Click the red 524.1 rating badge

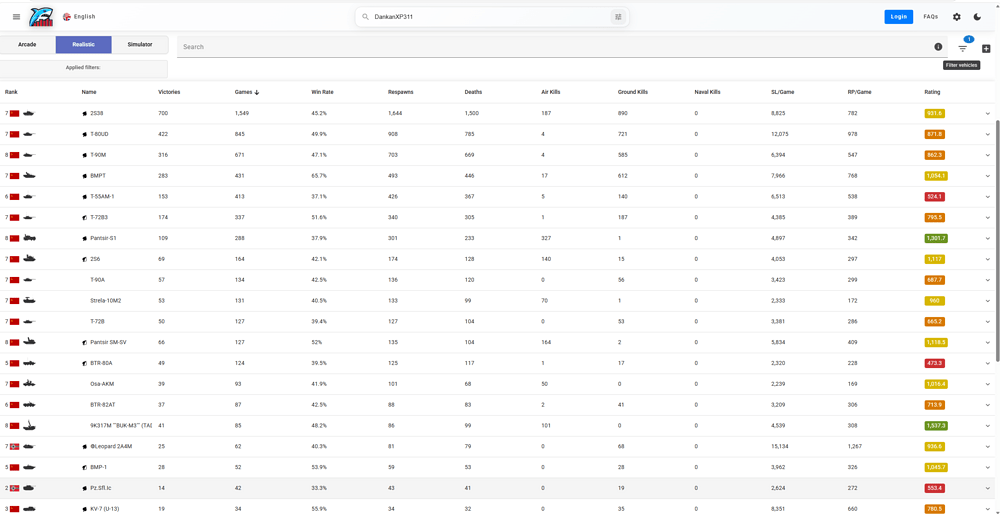(x=934, y=196)
